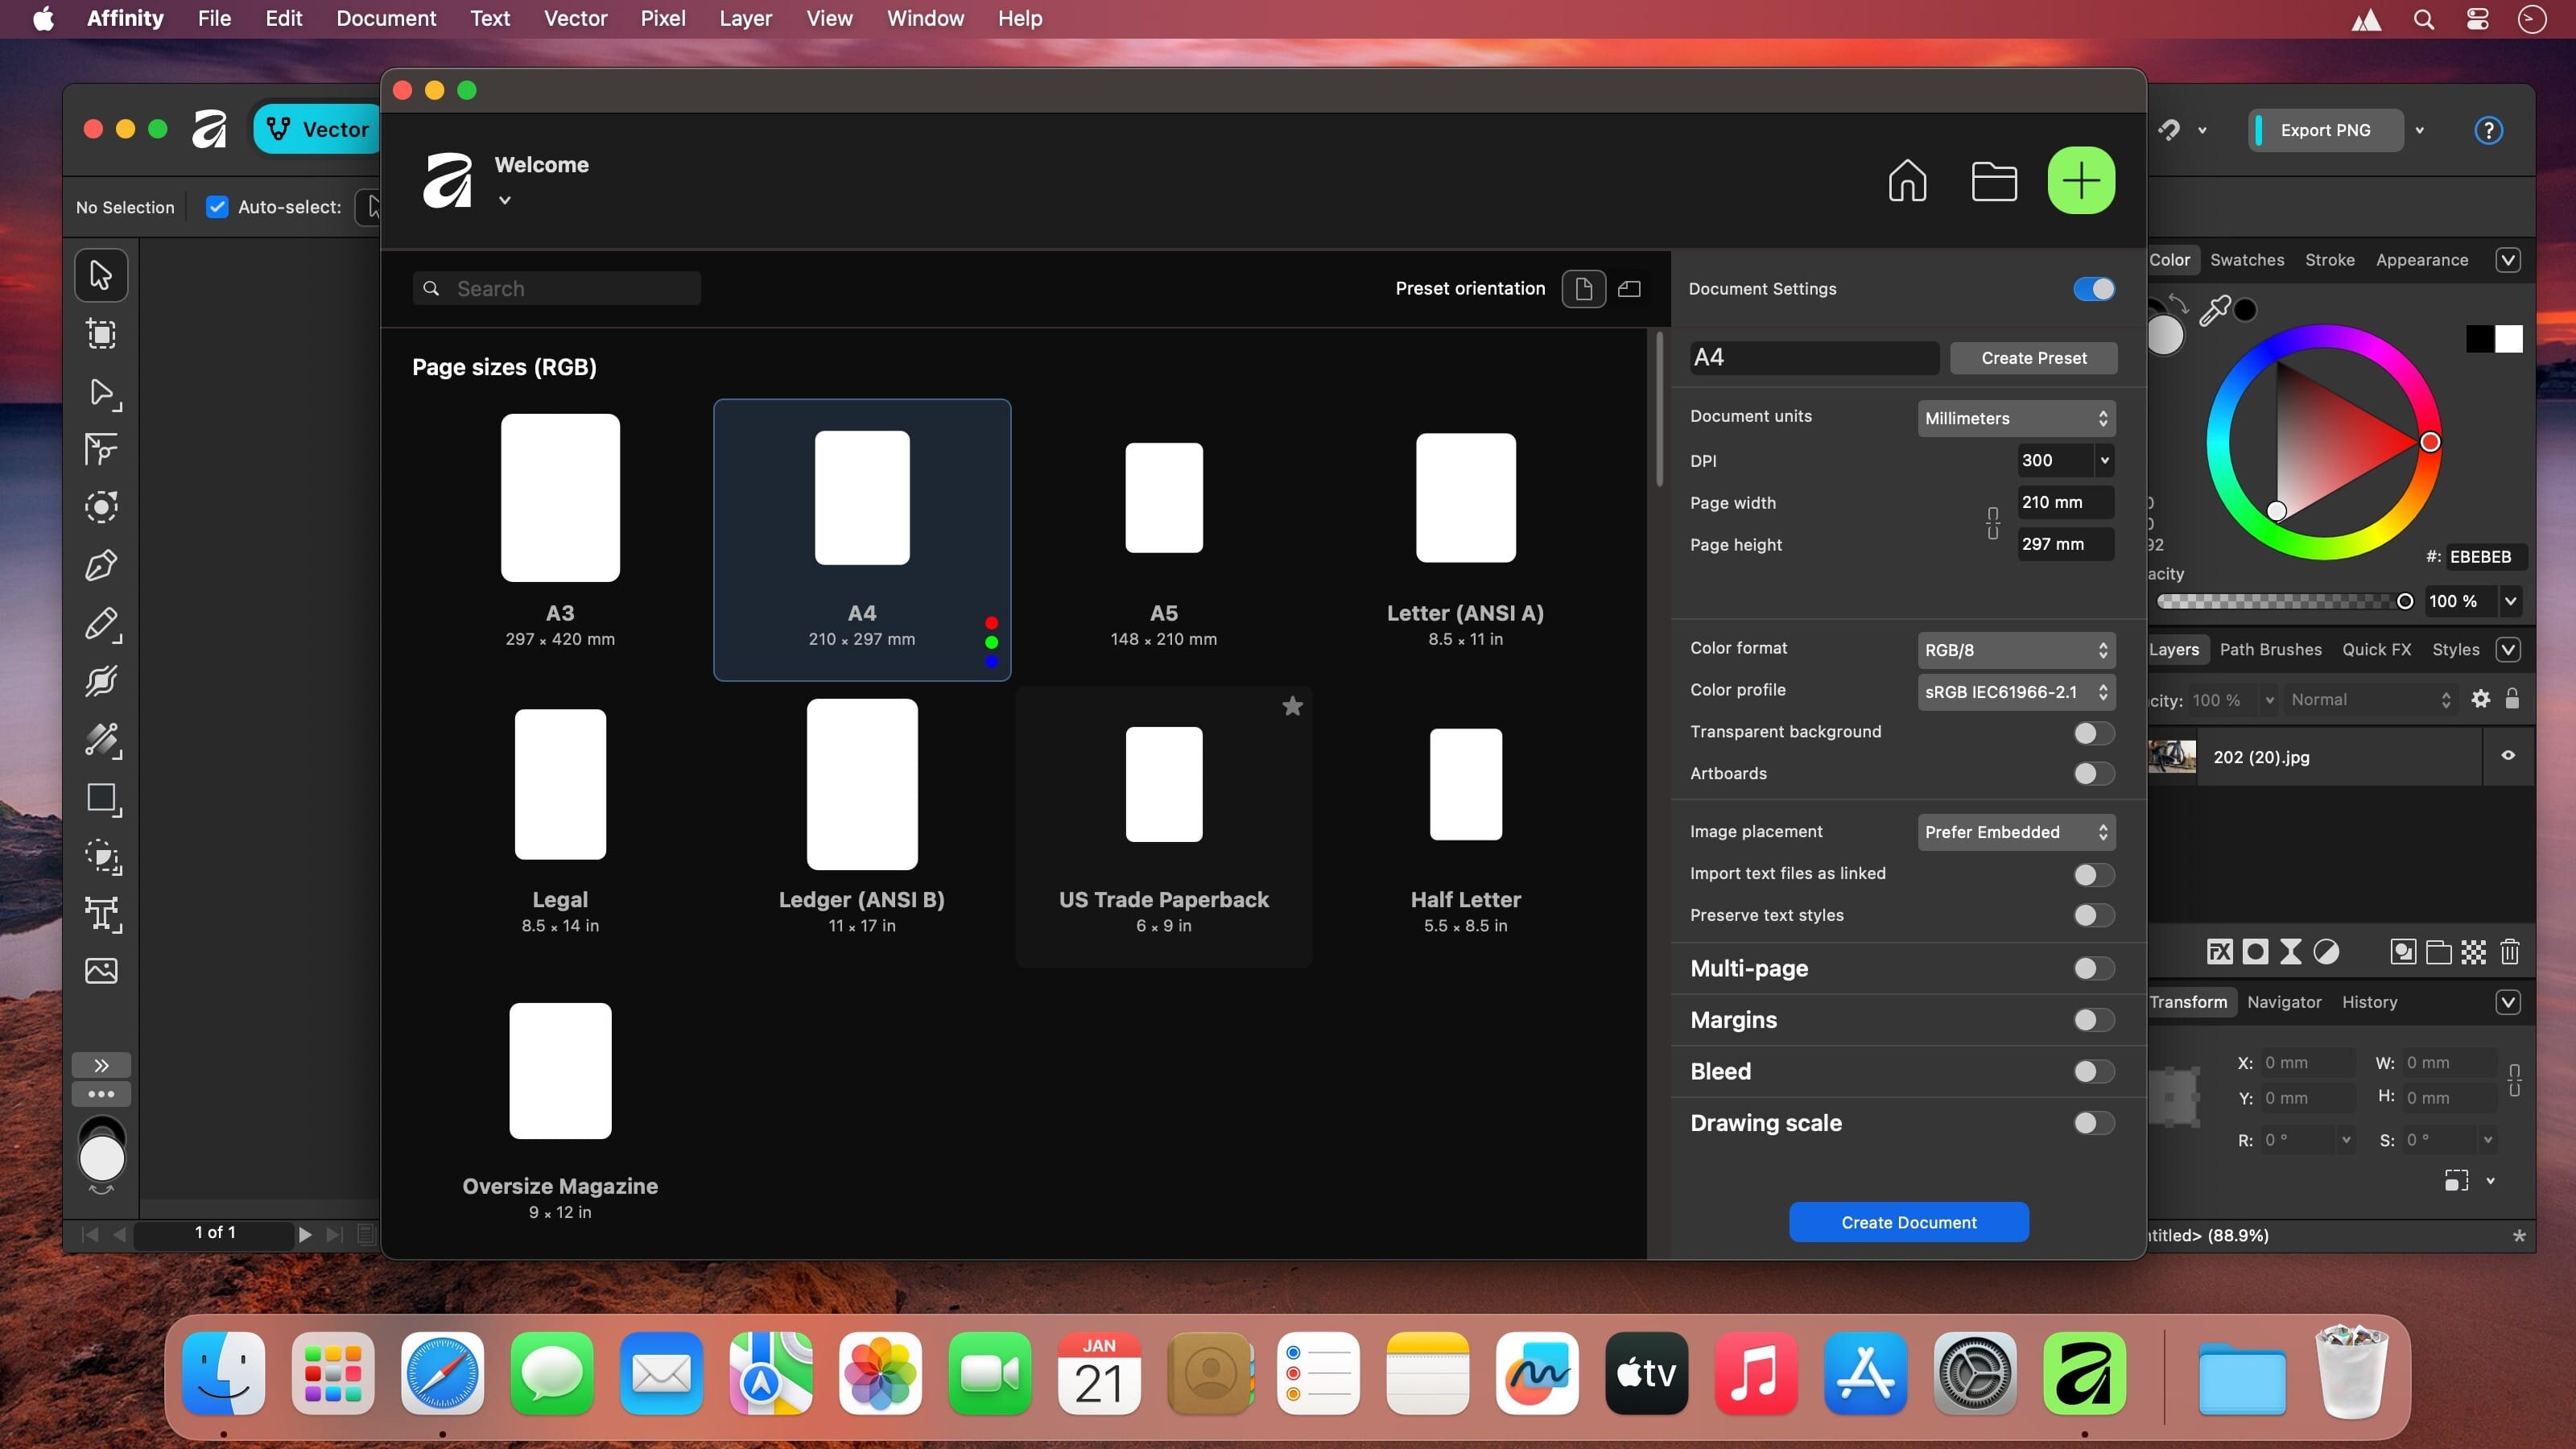Turn on the Margins toggle
Image resolution: width=2576 pixels, height=1449 pixels.
[2093, 1020]
